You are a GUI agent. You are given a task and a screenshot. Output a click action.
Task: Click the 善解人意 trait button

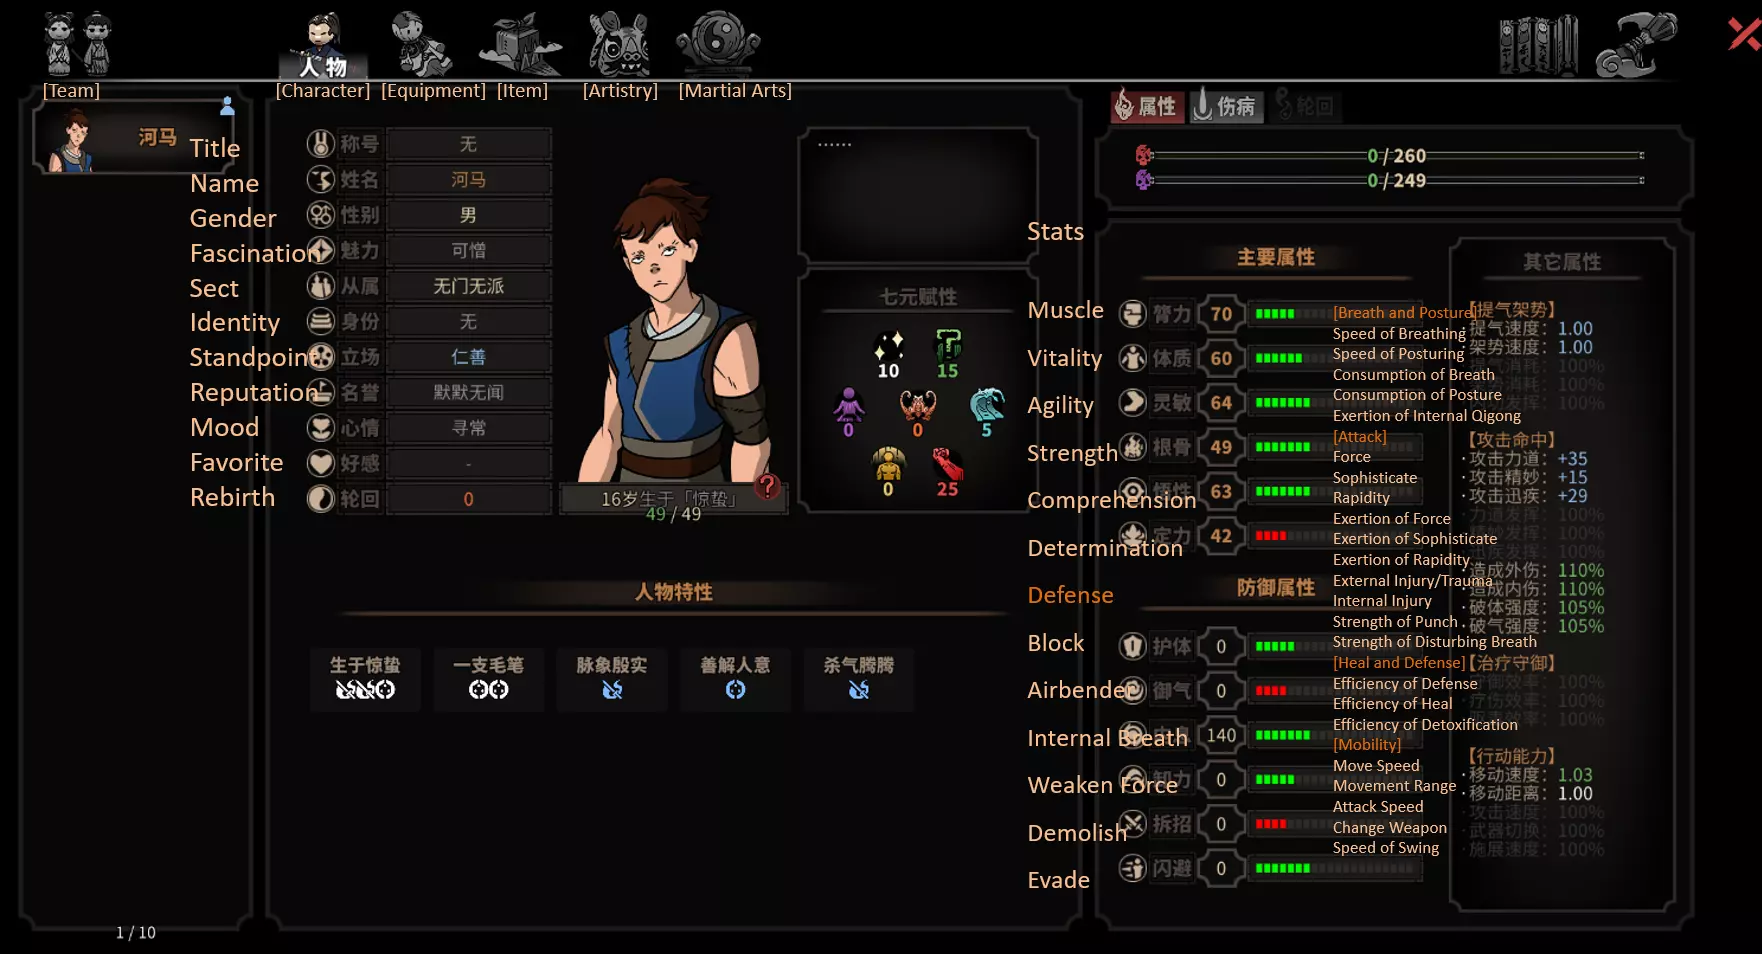[735, 678]
